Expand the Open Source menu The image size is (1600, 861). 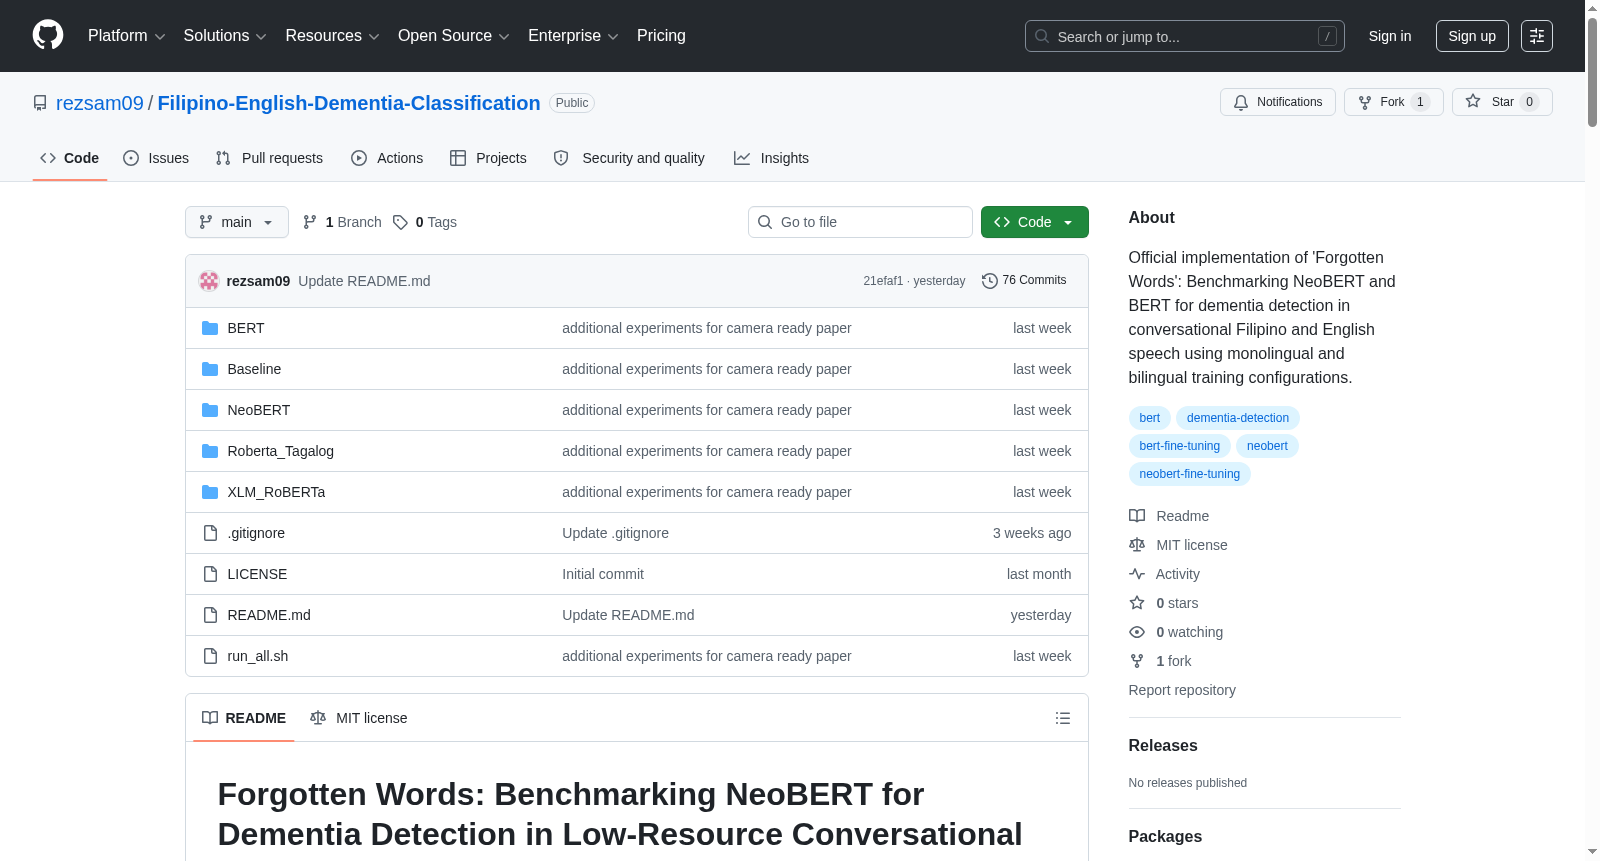(x=454, y=35)
